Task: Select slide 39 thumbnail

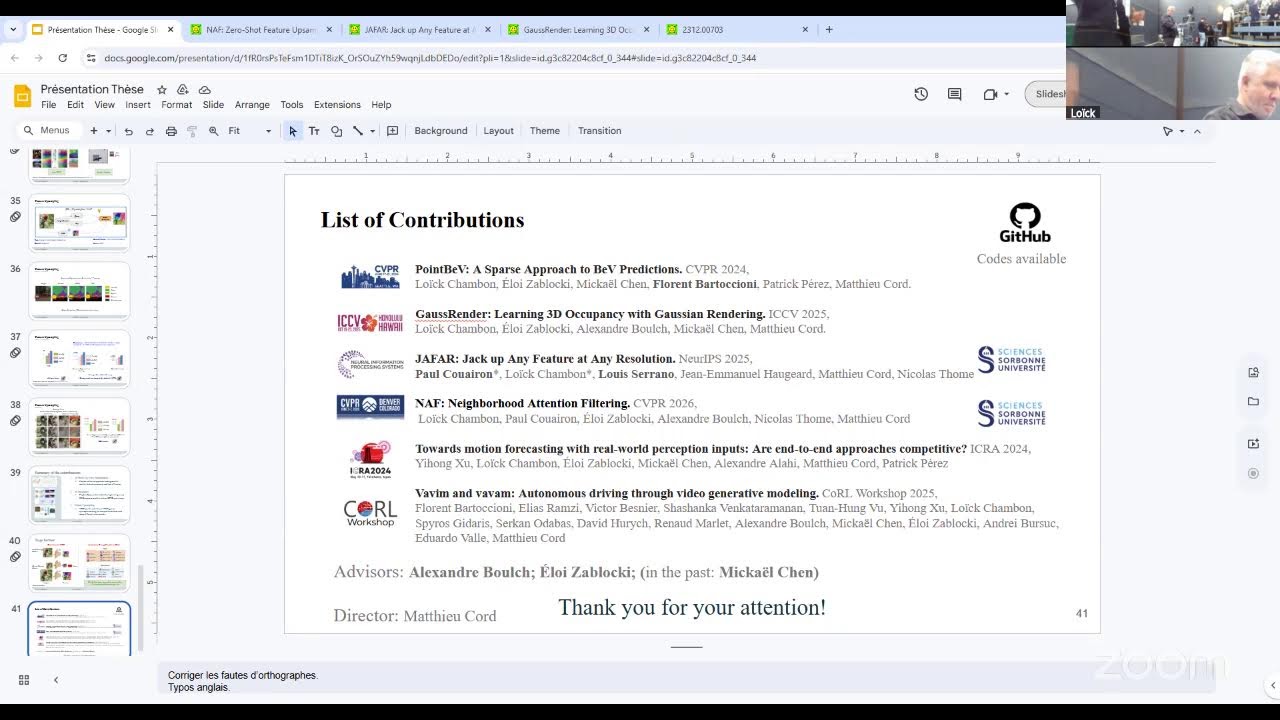Action: [x=80, y=494]
